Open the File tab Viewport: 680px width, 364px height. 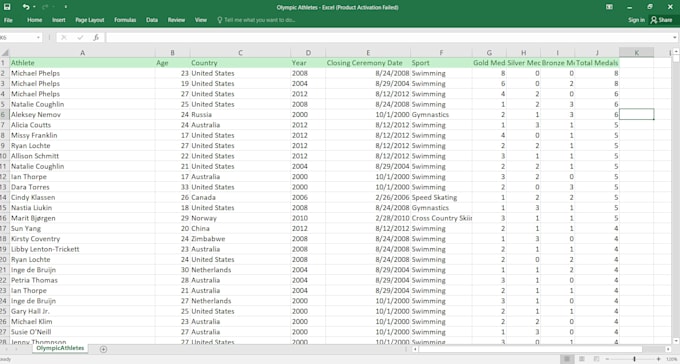[8, 20]
